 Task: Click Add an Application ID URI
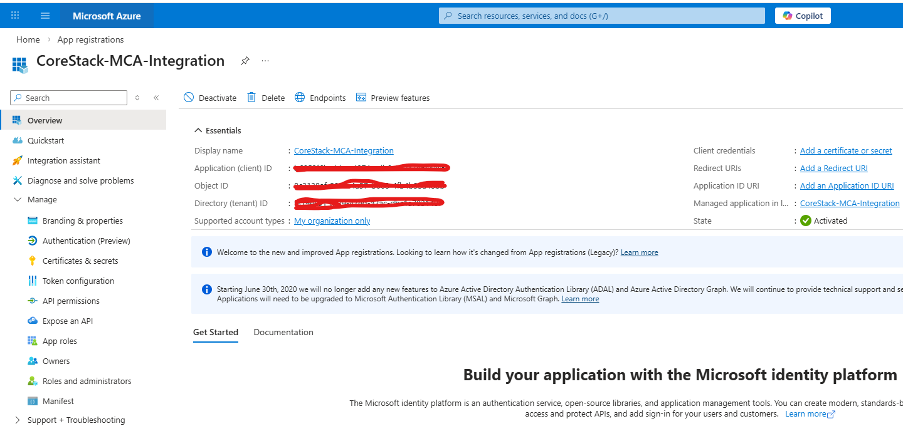point(847,186)
